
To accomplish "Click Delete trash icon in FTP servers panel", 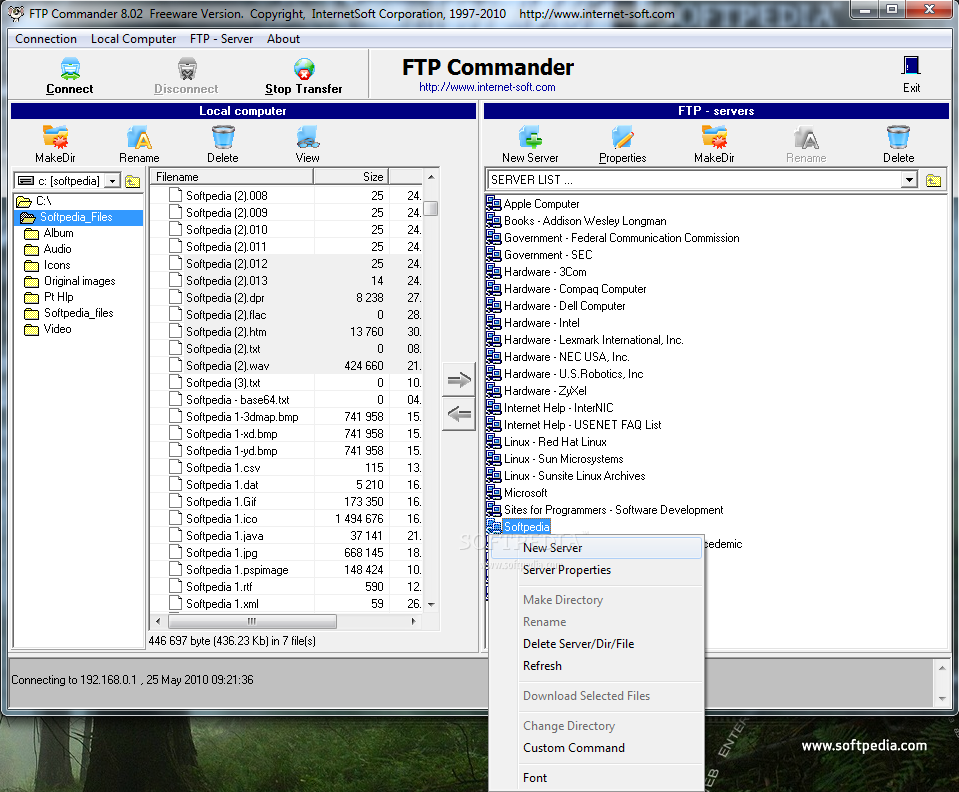I will 898,137.
